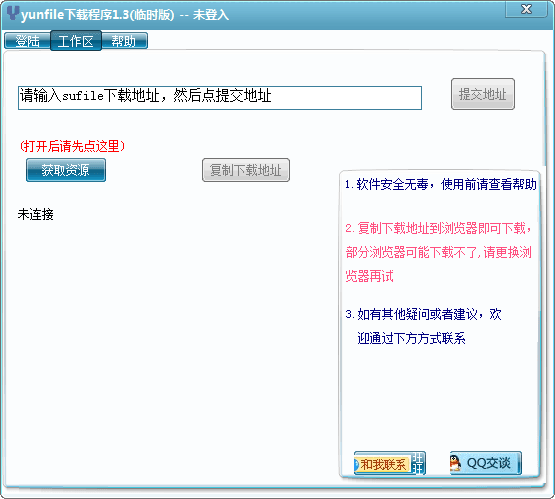The height and width of the screenshot is (499, 555).
Task: Click the penguin icon on QQ交谈
Action: click(x=456, y=463)
